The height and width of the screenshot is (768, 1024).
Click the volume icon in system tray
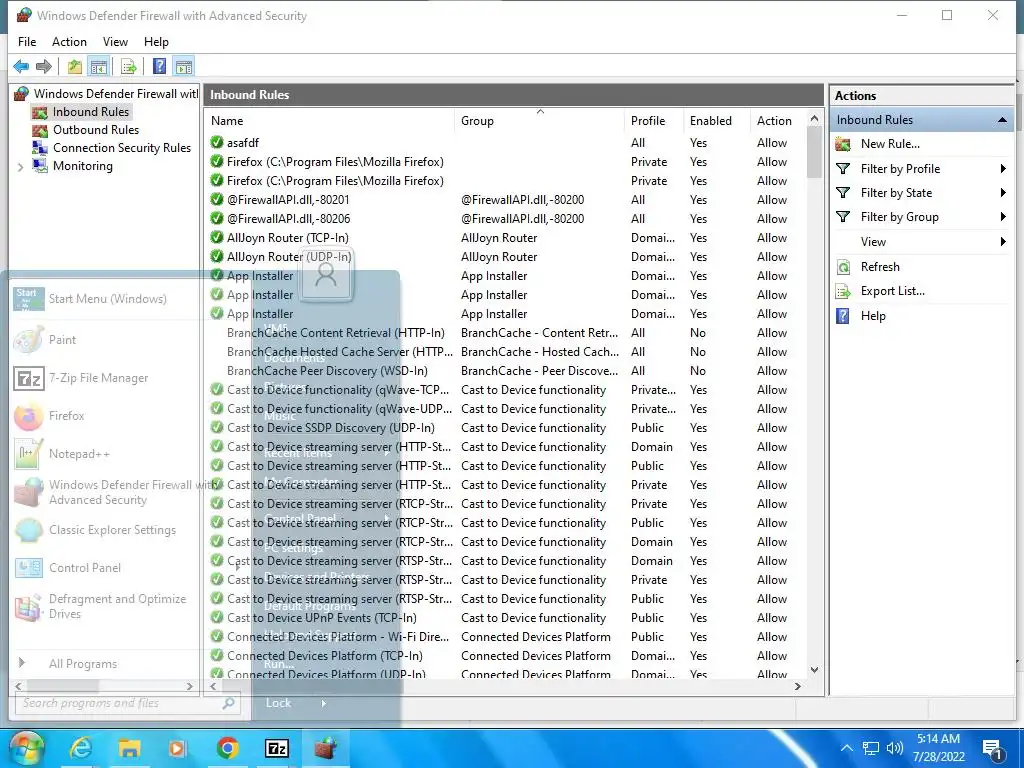click(x=895, y=748)
